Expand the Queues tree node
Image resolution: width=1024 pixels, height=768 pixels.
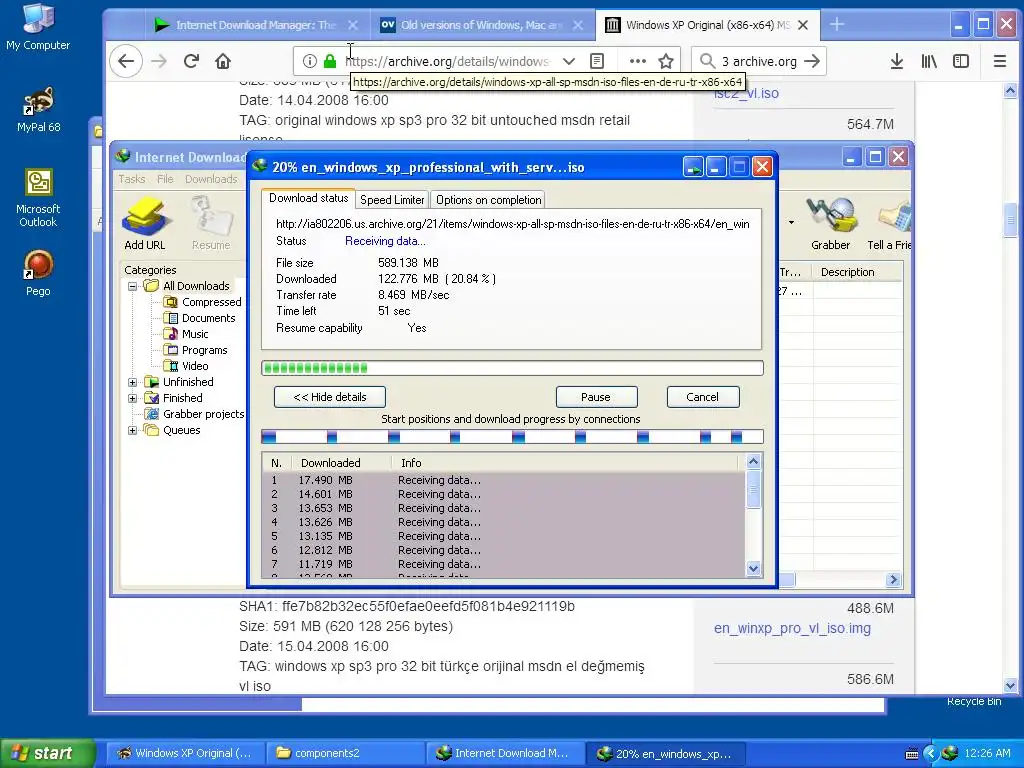[x=133, y=430]
